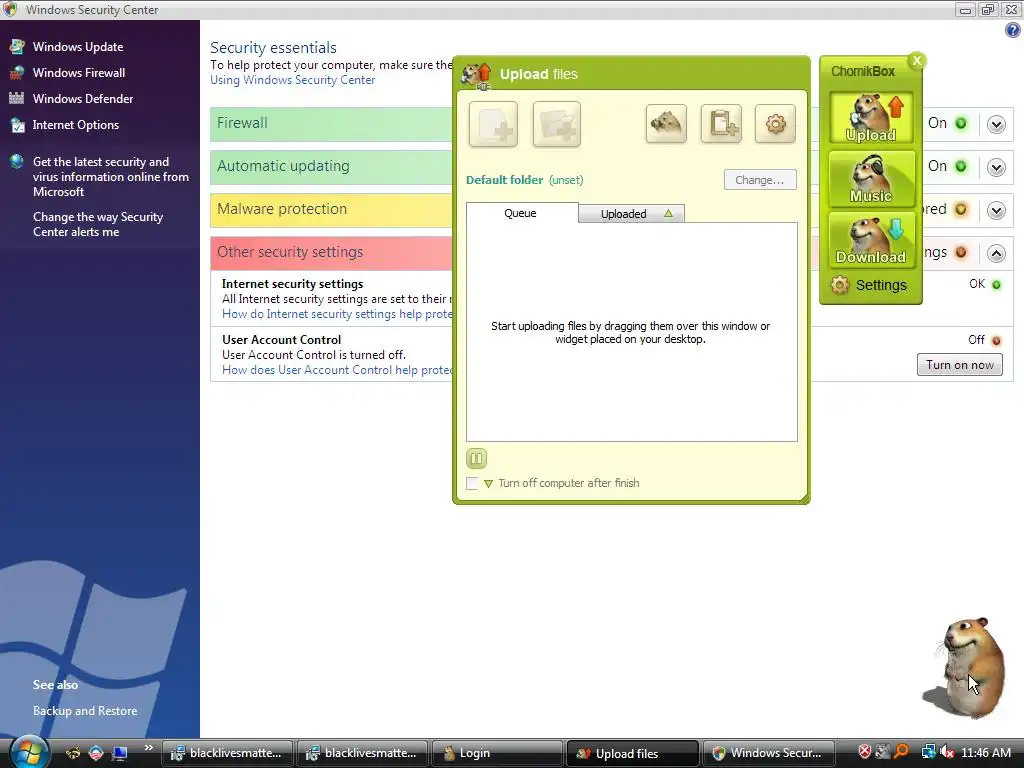Click the pause queue button
Screen dimensions: 1024x768
pyautogui.click(x=477, y=458)
